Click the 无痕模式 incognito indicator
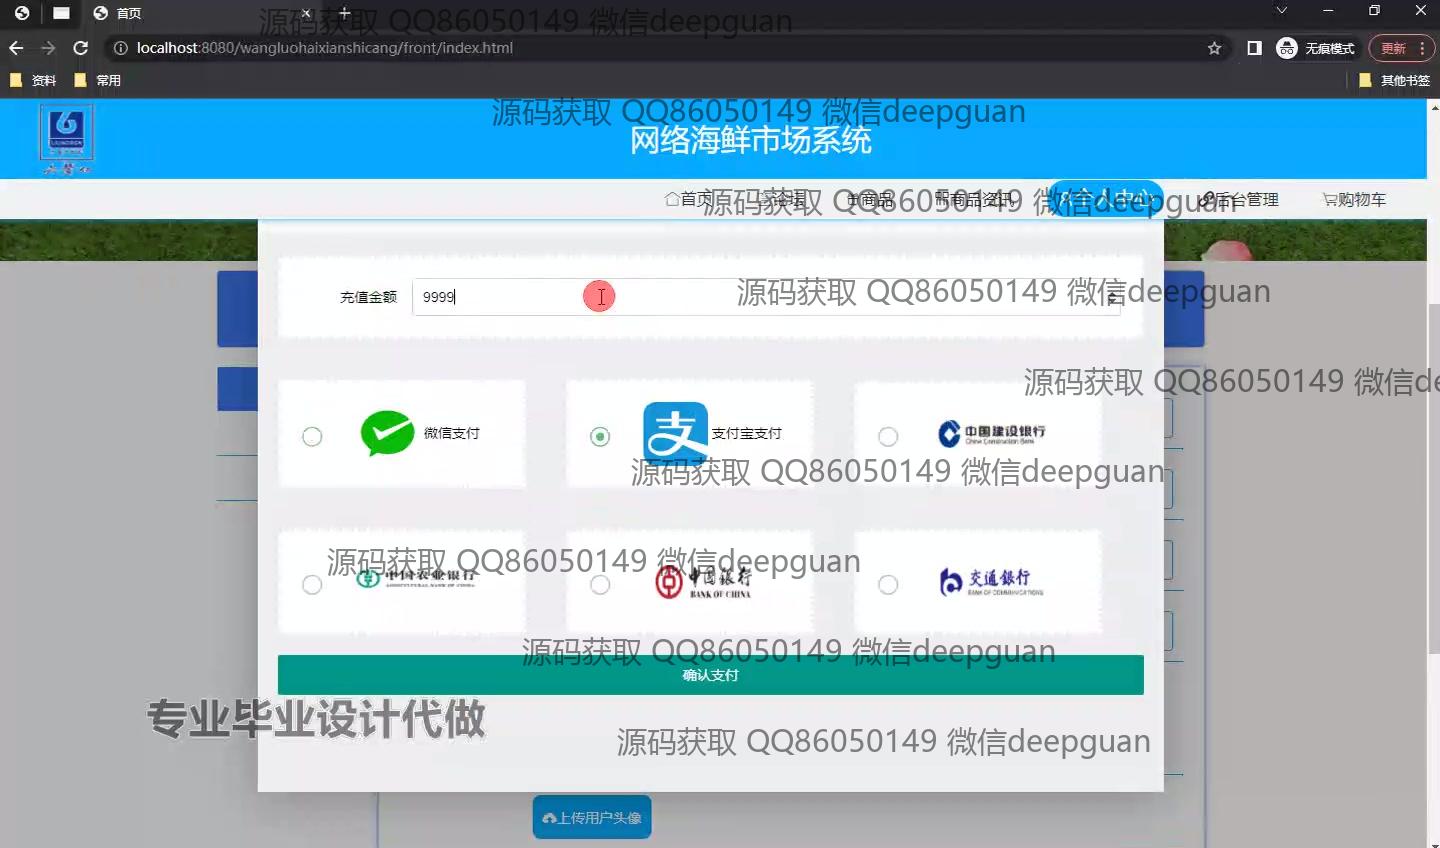 (x=1316, y=48)
